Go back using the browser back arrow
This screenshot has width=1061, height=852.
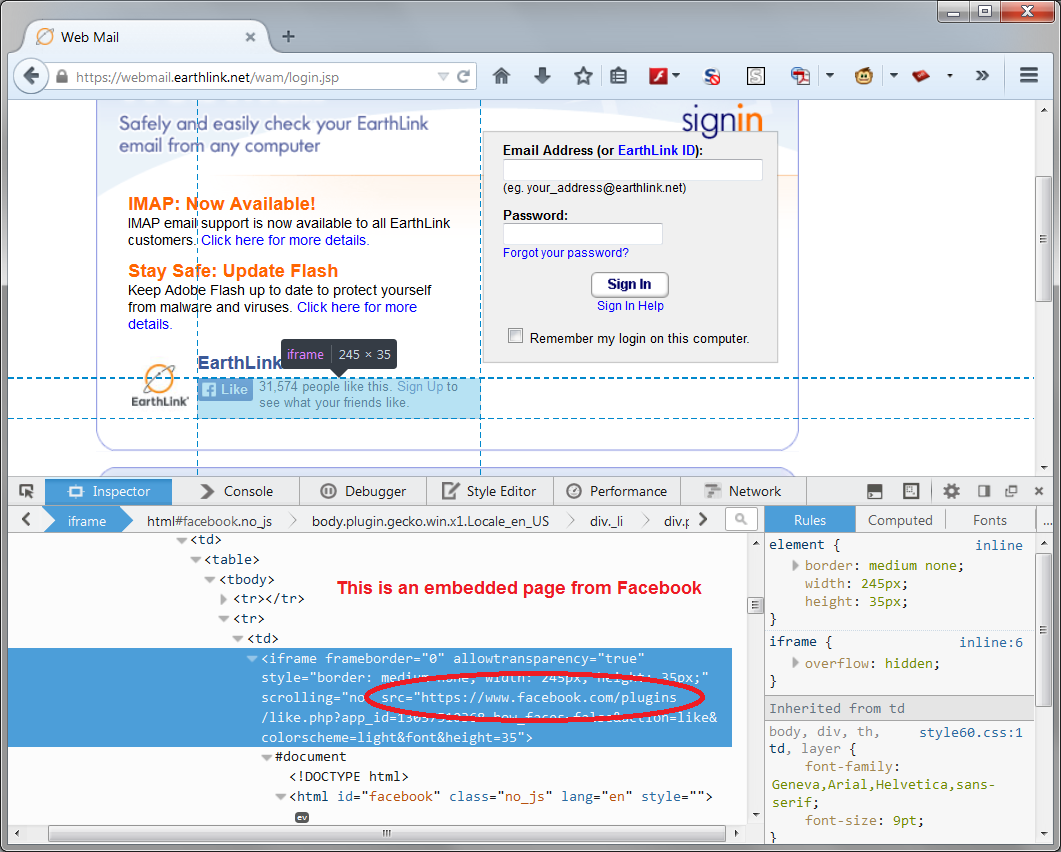pos(30,76)
